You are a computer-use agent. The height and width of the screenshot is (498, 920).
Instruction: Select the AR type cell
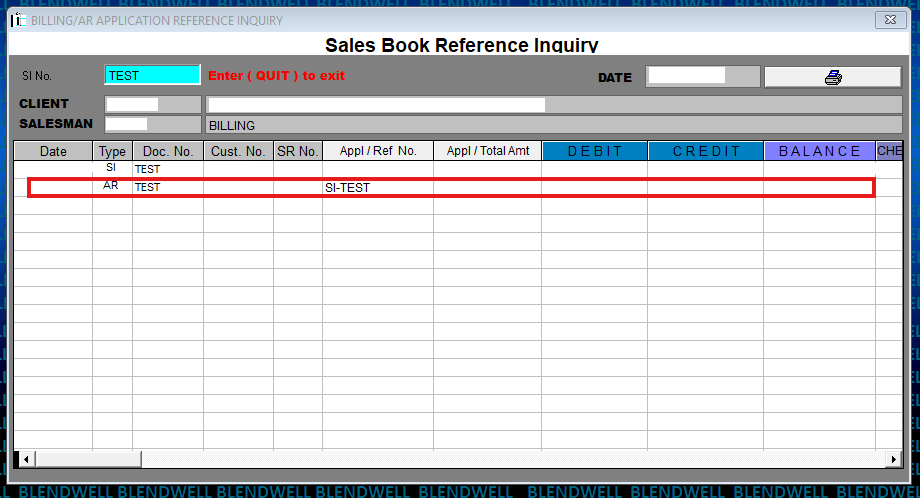pyautogui.click(x=112, y=187)
